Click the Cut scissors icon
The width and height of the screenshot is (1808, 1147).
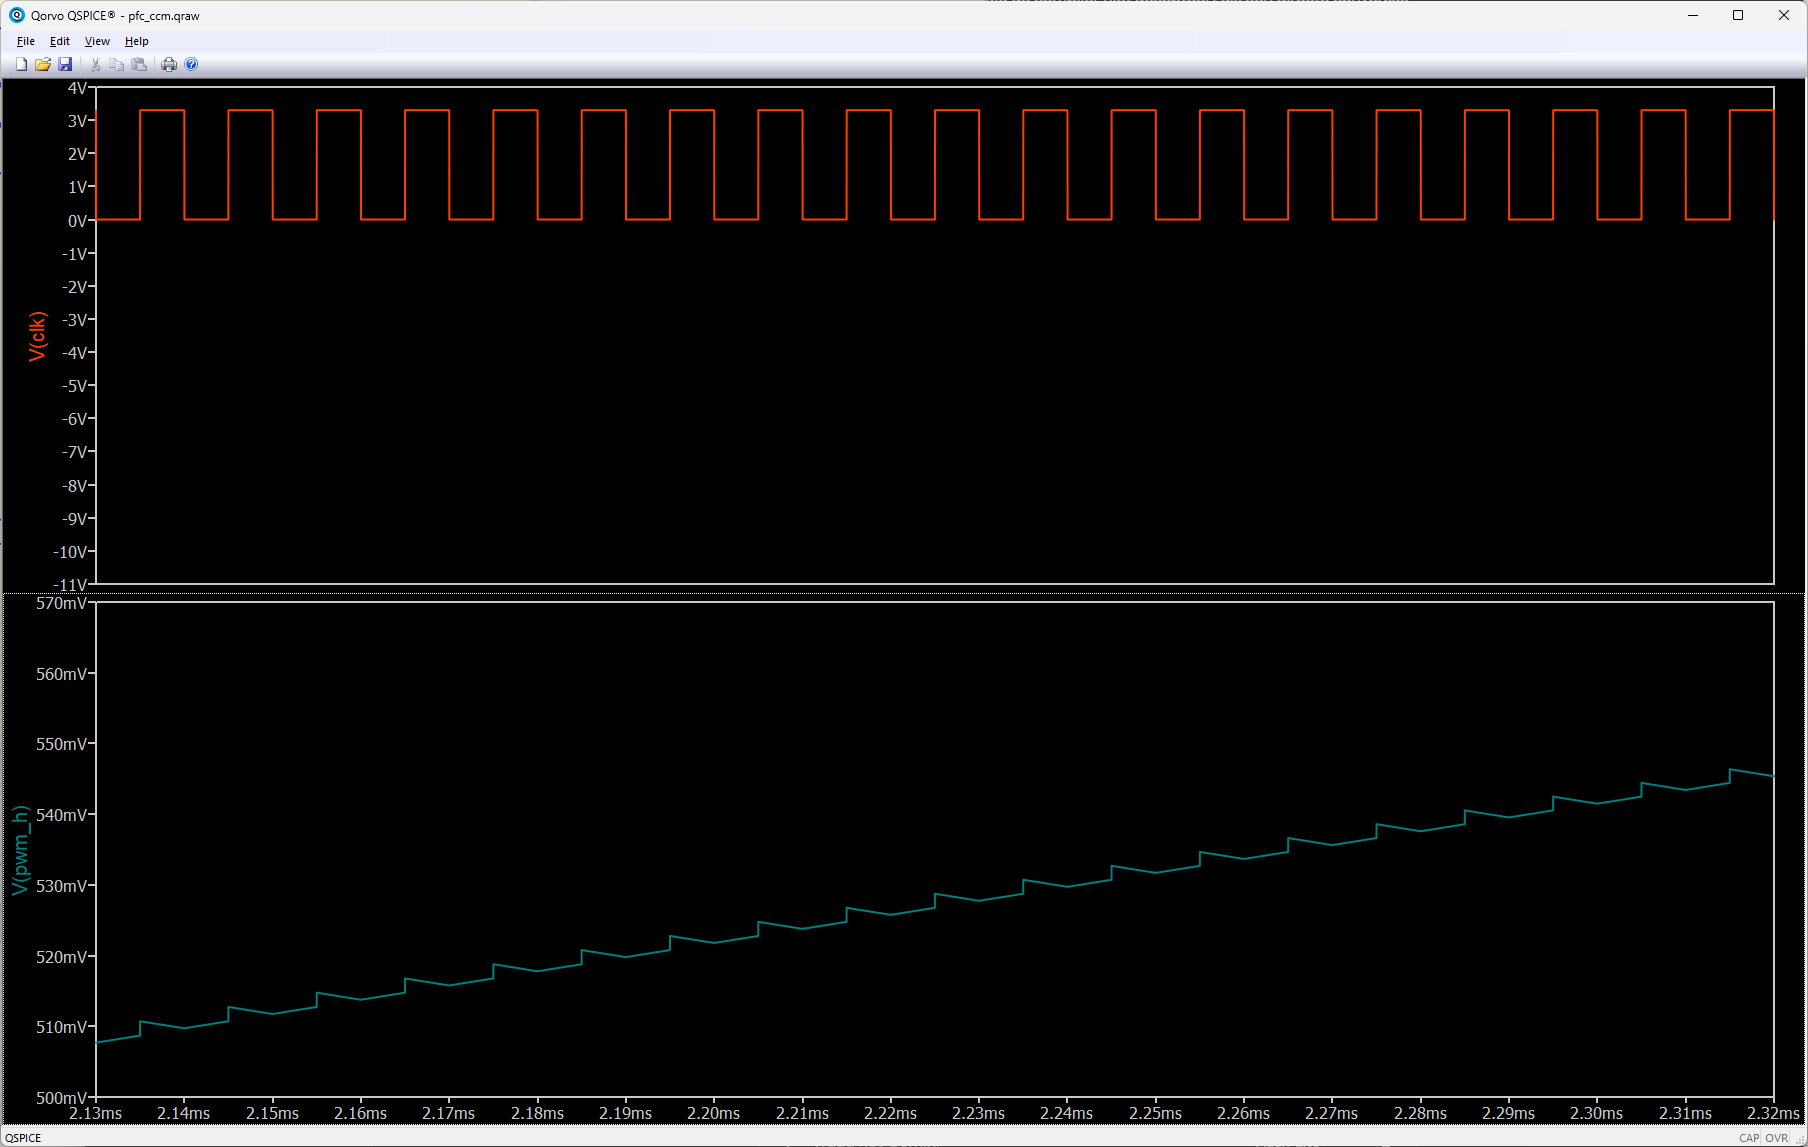coord(95,64)
